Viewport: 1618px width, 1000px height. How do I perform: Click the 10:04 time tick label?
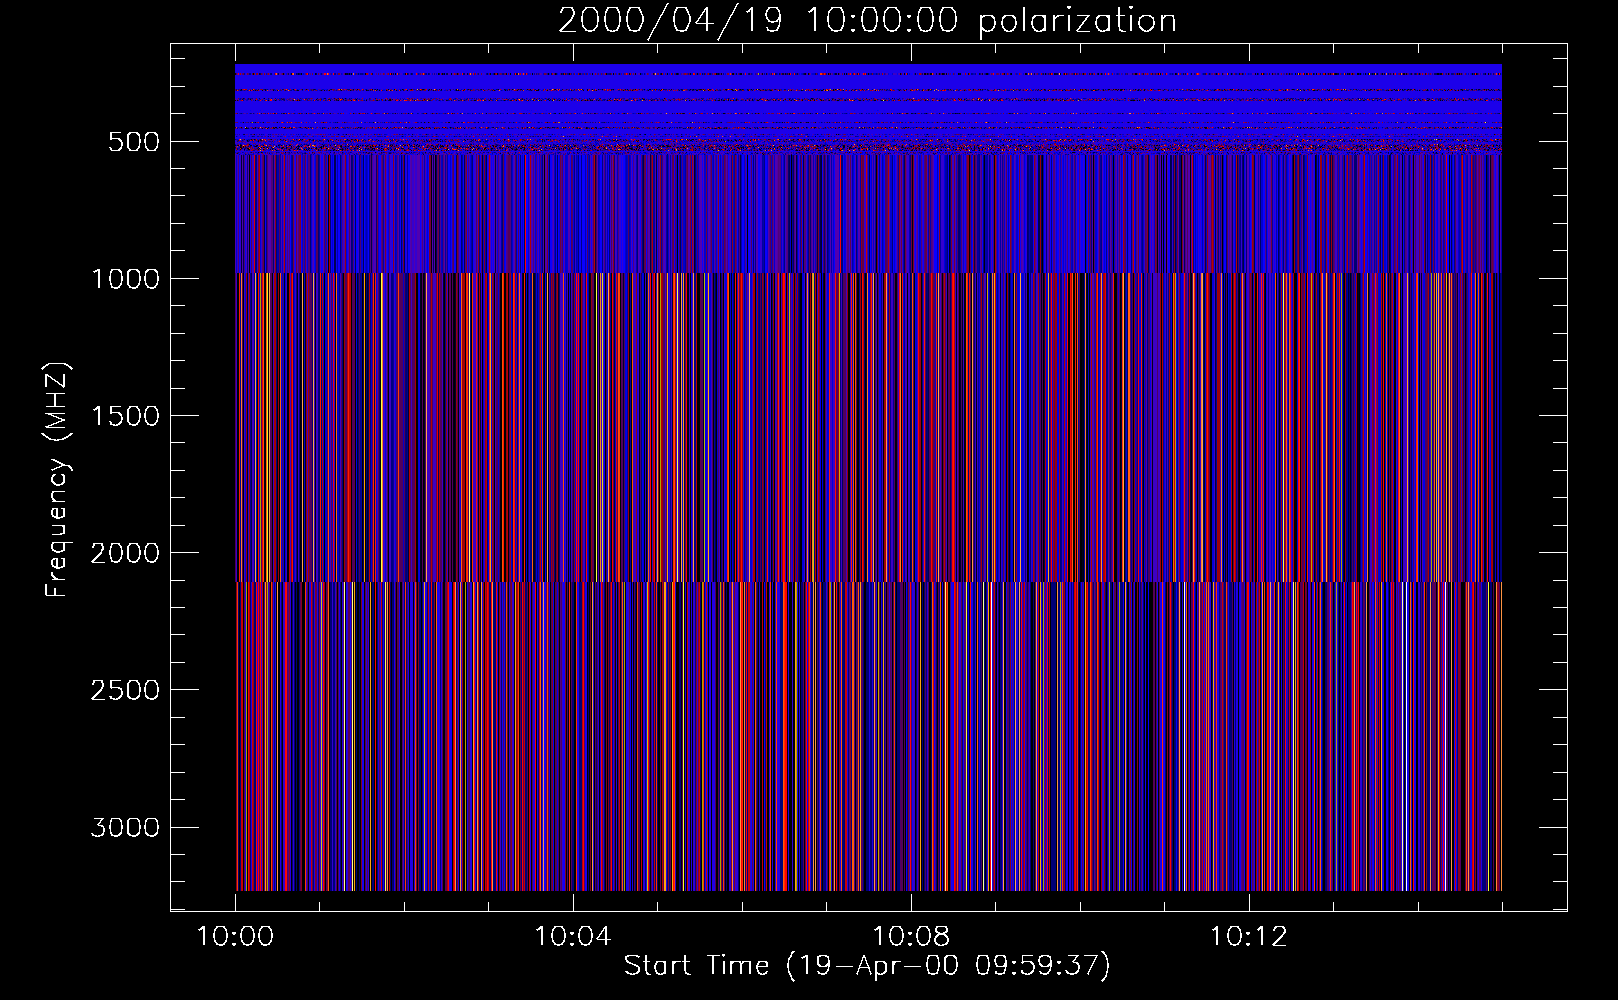point(573,937)
